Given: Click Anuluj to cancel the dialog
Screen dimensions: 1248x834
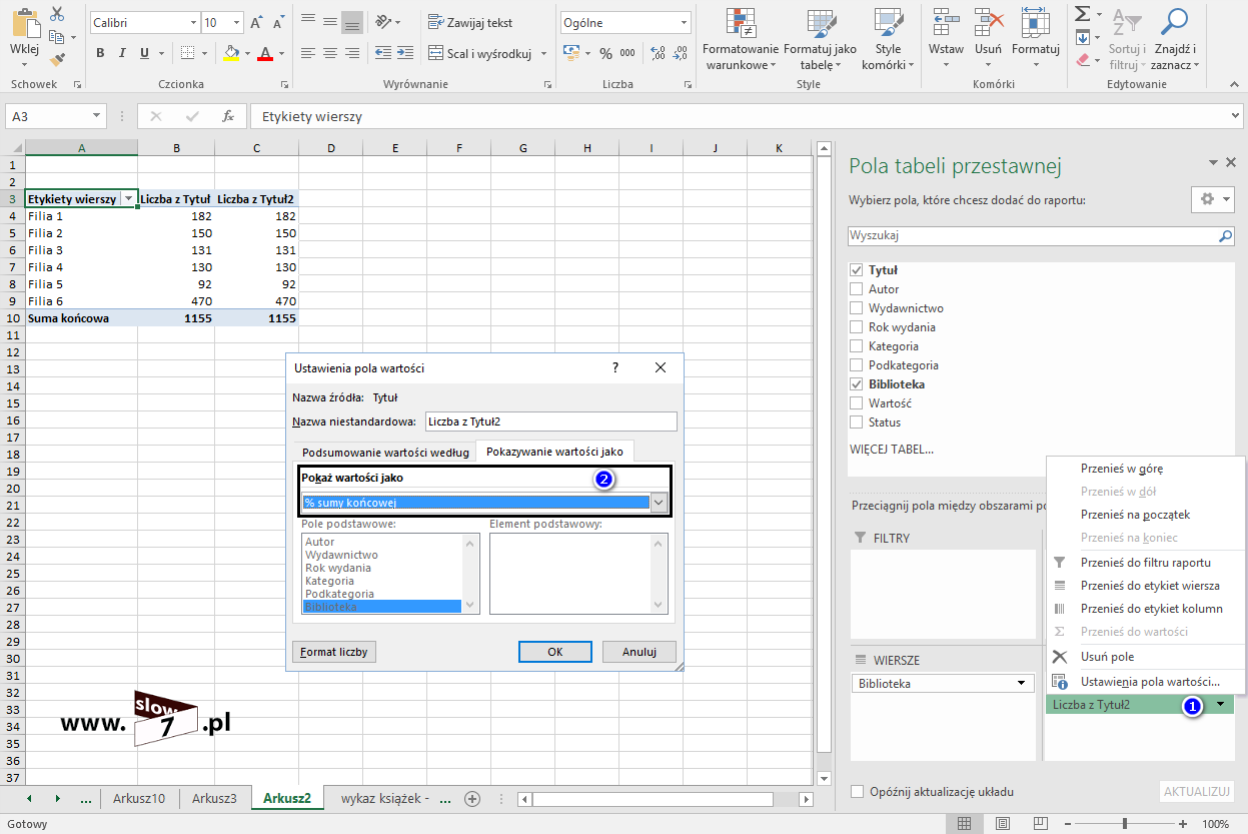Looking at the screenshot, I should 639,651.
